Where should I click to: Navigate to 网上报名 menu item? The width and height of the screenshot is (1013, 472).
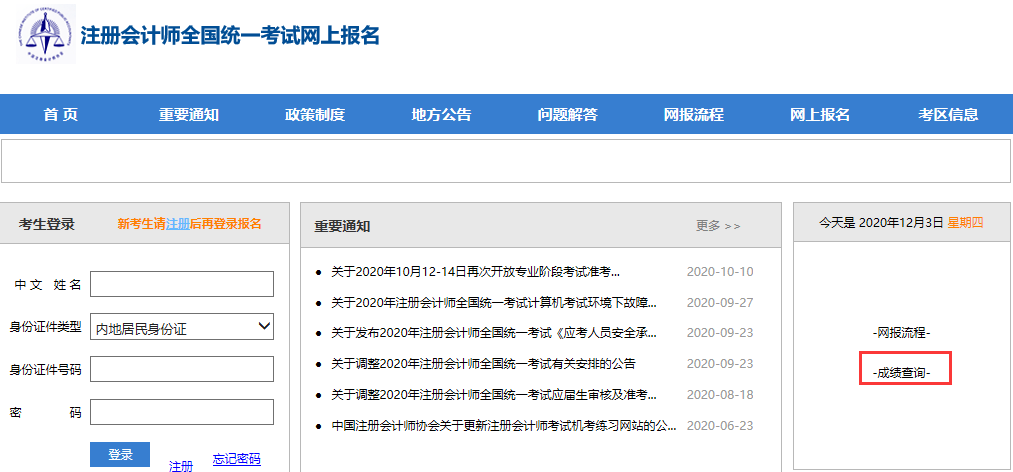[x=820, y=114]
